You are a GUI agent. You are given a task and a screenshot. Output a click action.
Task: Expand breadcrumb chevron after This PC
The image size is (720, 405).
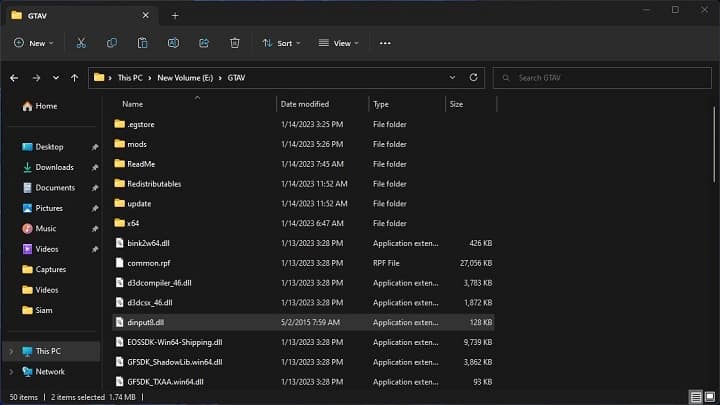coord(150,78)
